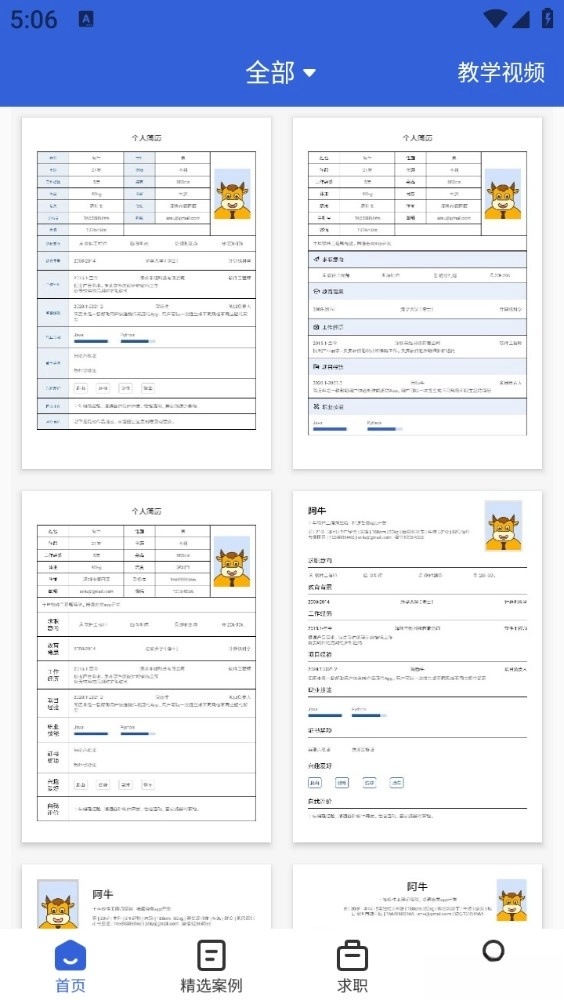The image size is (564, 1004).
Task: Choose the 阿牛 line-style resume with top-right photo
Action: point(417,667)
